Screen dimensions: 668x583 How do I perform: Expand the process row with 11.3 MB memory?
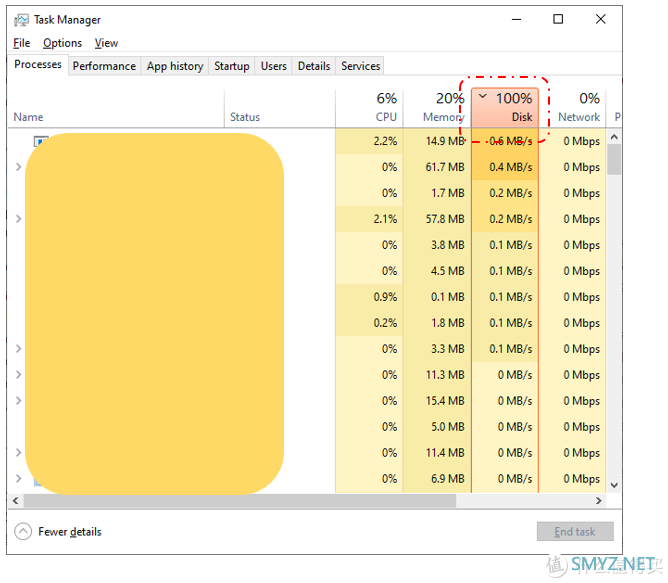point(18,375)
